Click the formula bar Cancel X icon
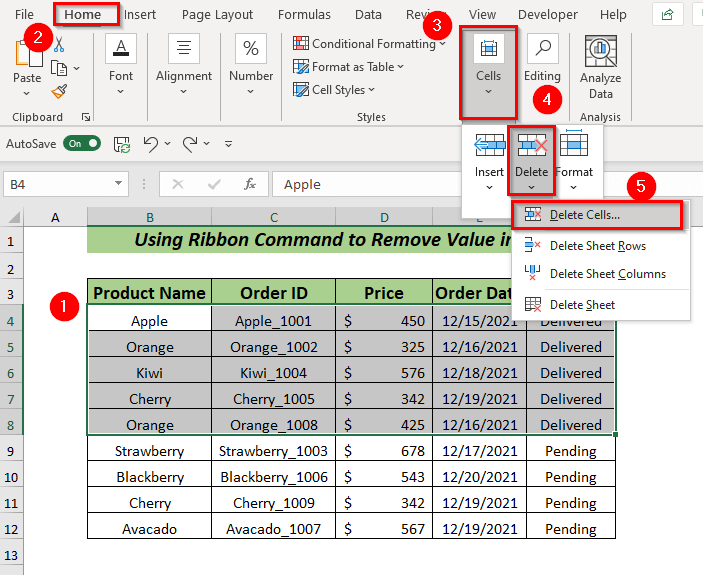Screen dimensions: 703x575 pyautogui.click(x=178, y=184)
